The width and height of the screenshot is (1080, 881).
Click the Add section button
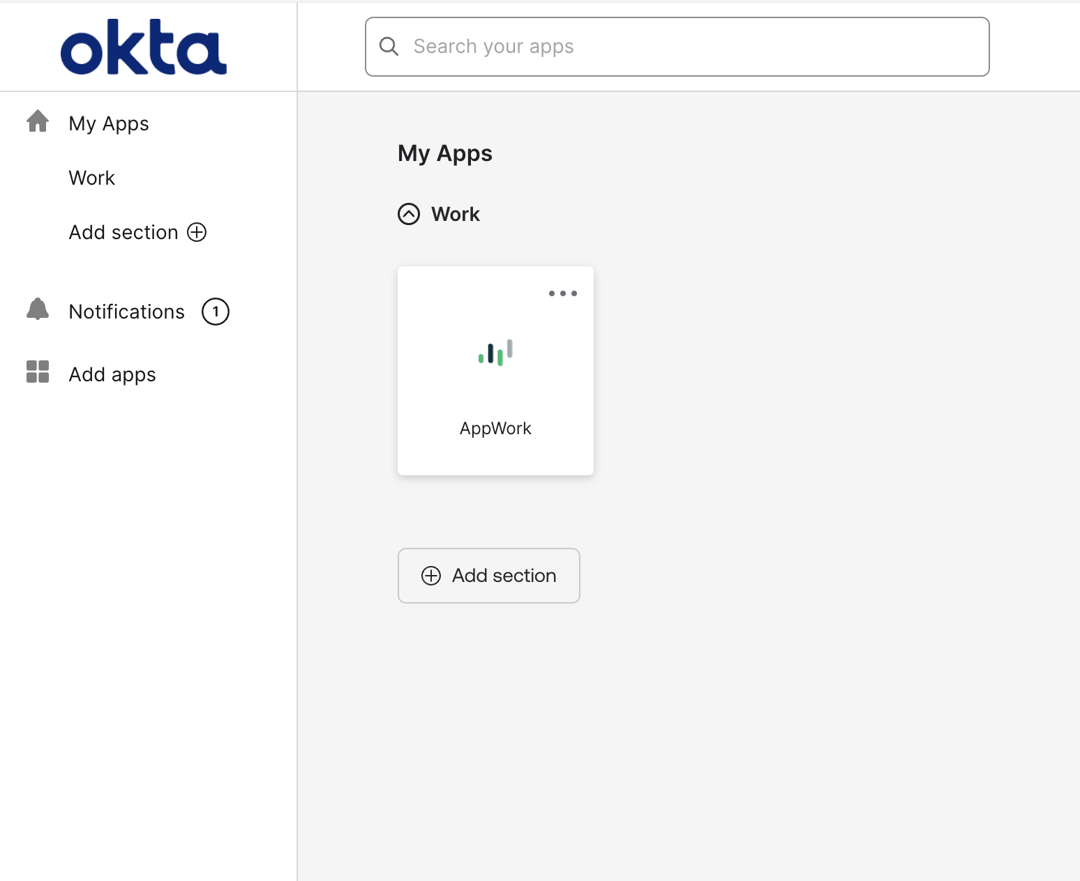click(488, 575)
